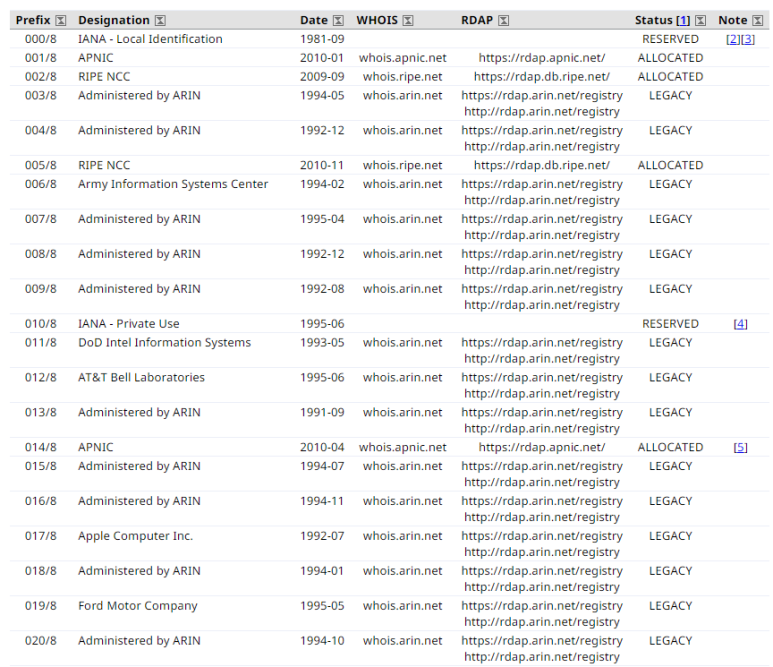Click the sort icon beside Date header
Screen dimensions: 773x667
point(337,21)
